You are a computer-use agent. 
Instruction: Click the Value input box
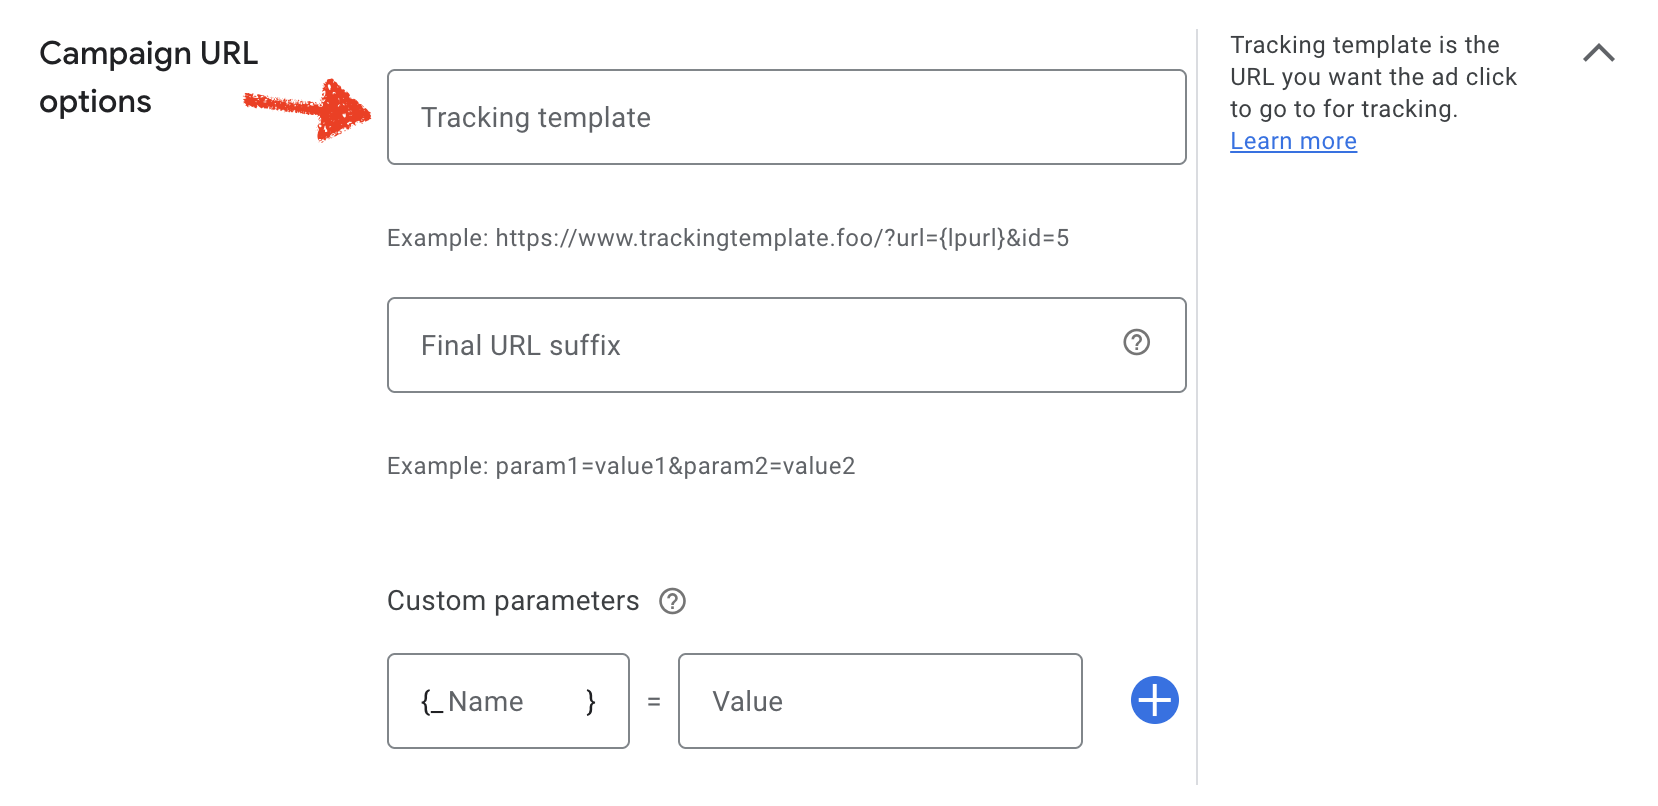coord(880,700)
